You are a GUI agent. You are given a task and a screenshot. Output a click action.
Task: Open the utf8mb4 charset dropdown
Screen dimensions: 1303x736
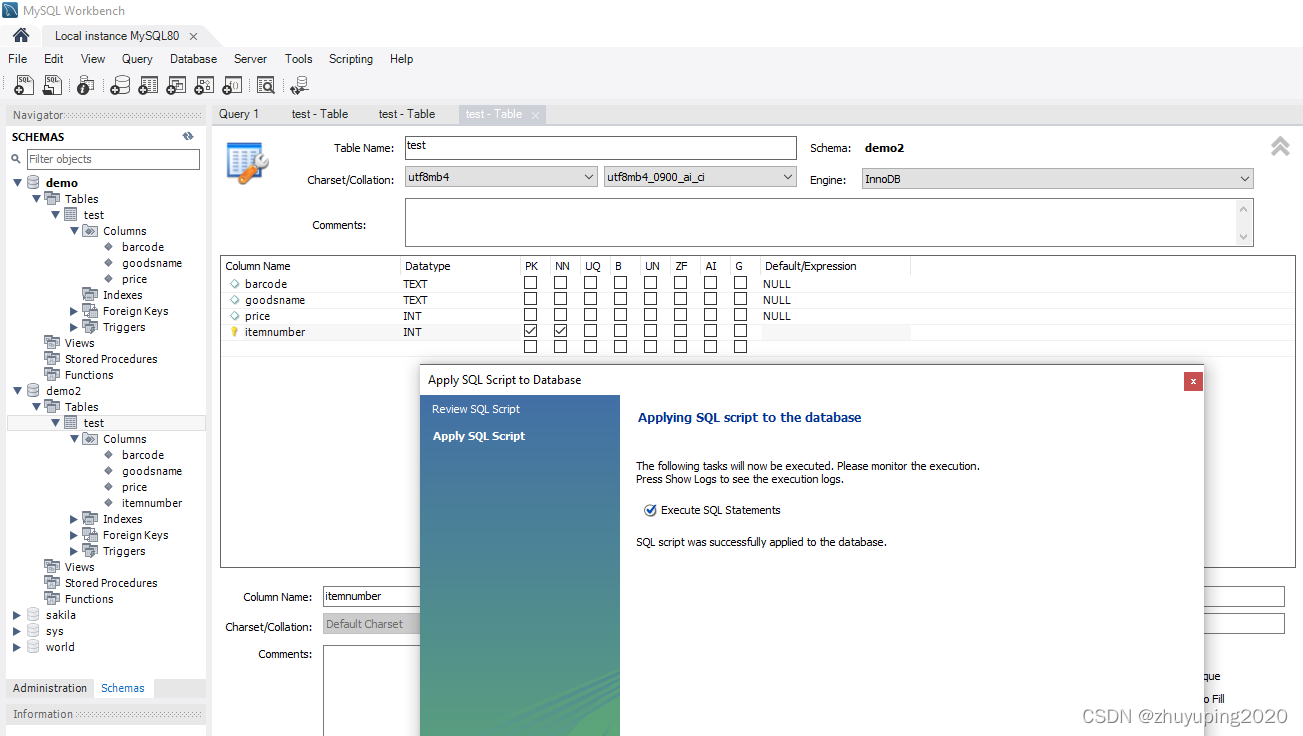pos(501,178)
